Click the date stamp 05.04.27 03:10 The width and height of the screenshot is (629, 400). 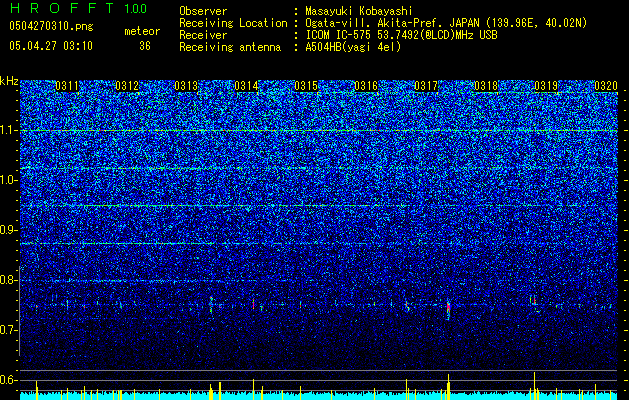(51, 46)
